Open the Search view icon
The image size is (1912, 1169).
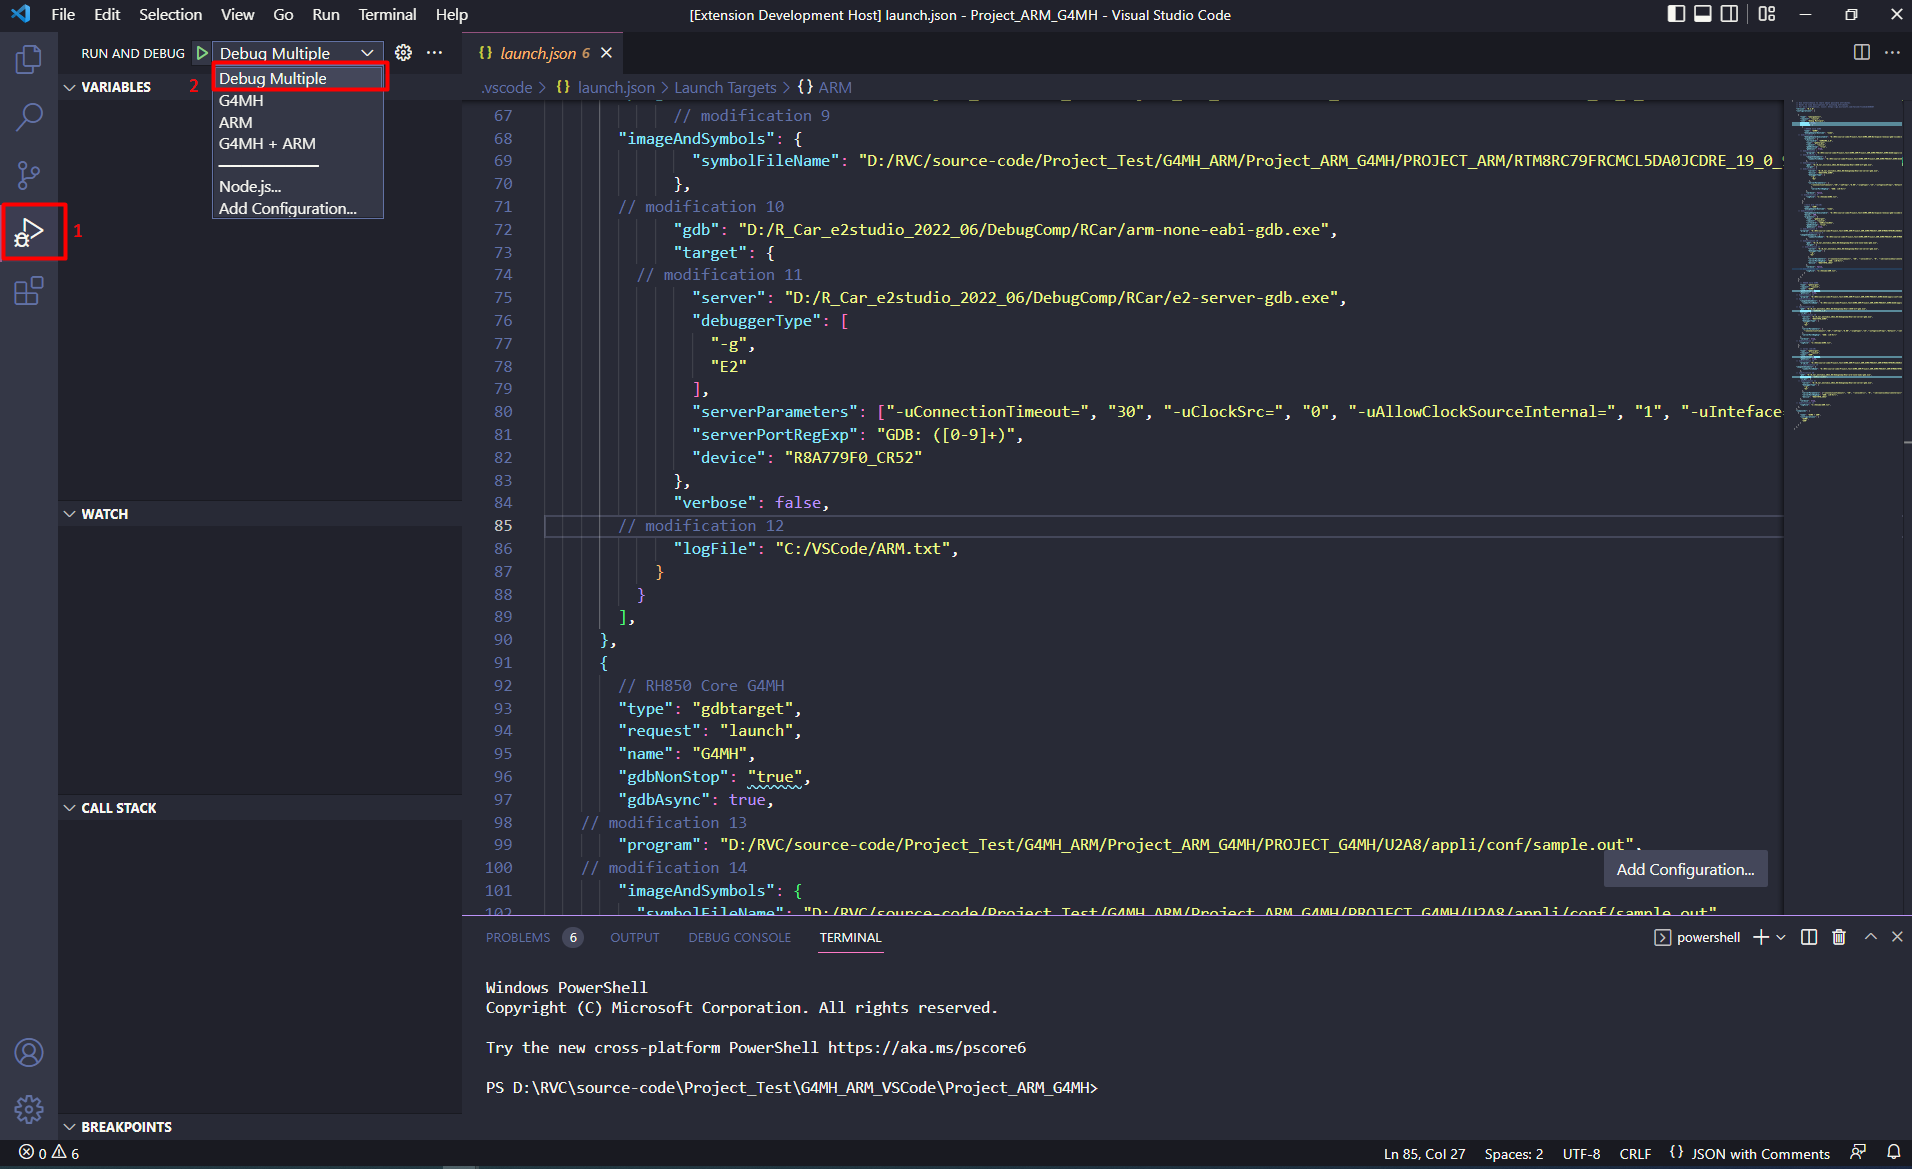click(29, 117)
